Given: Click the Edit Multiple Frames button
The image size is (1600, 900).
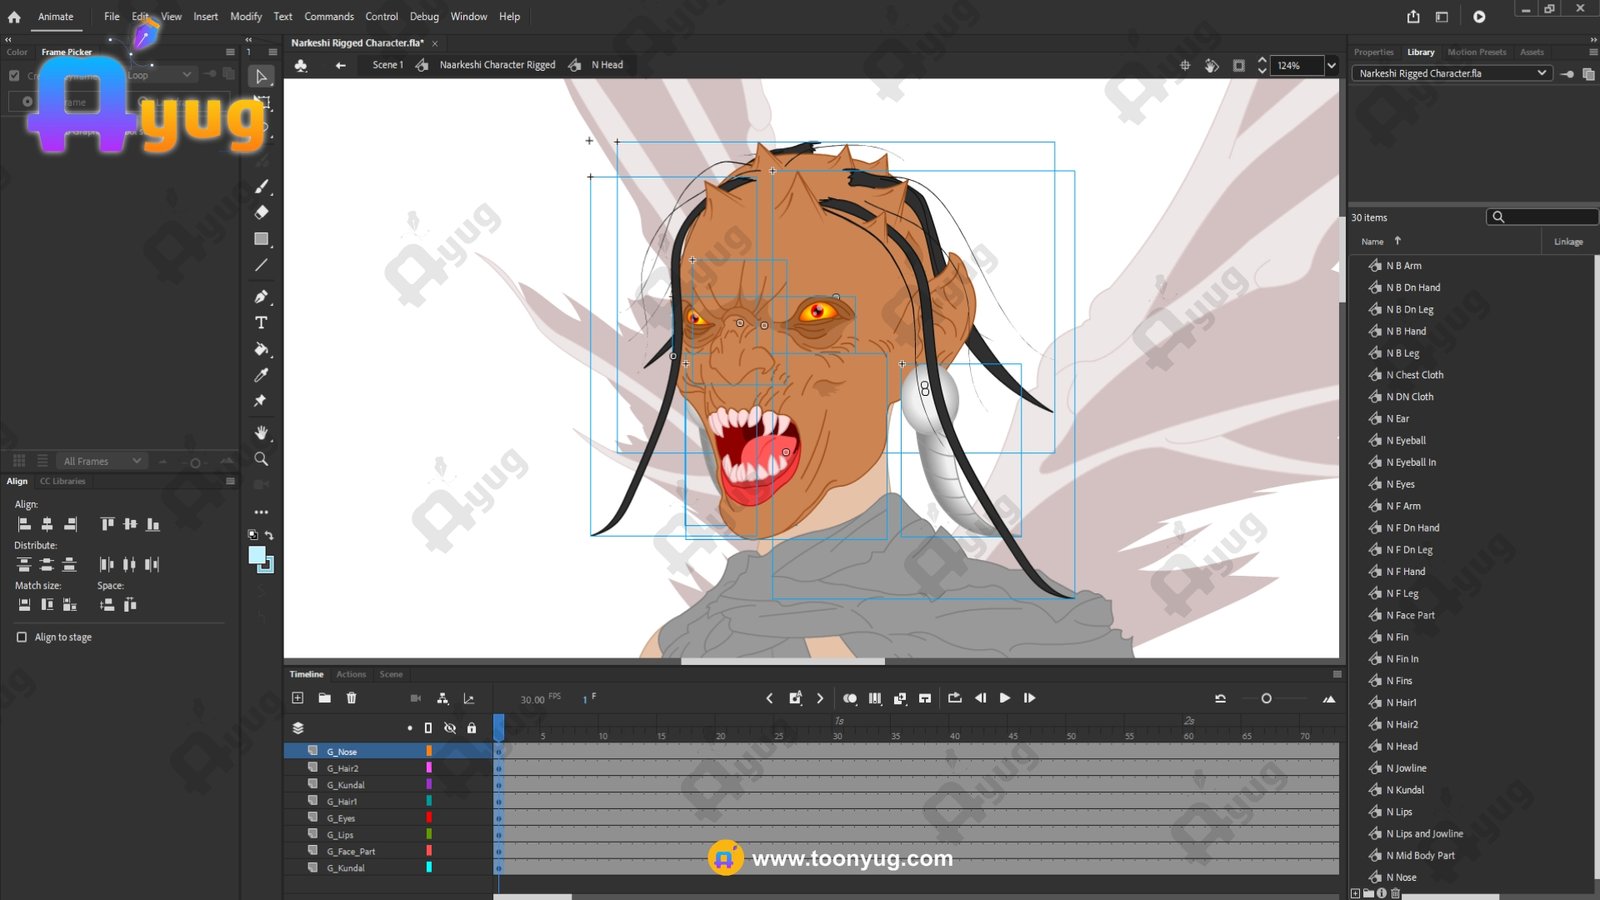Looking at the screenshot, I should [x=875, y=698].
